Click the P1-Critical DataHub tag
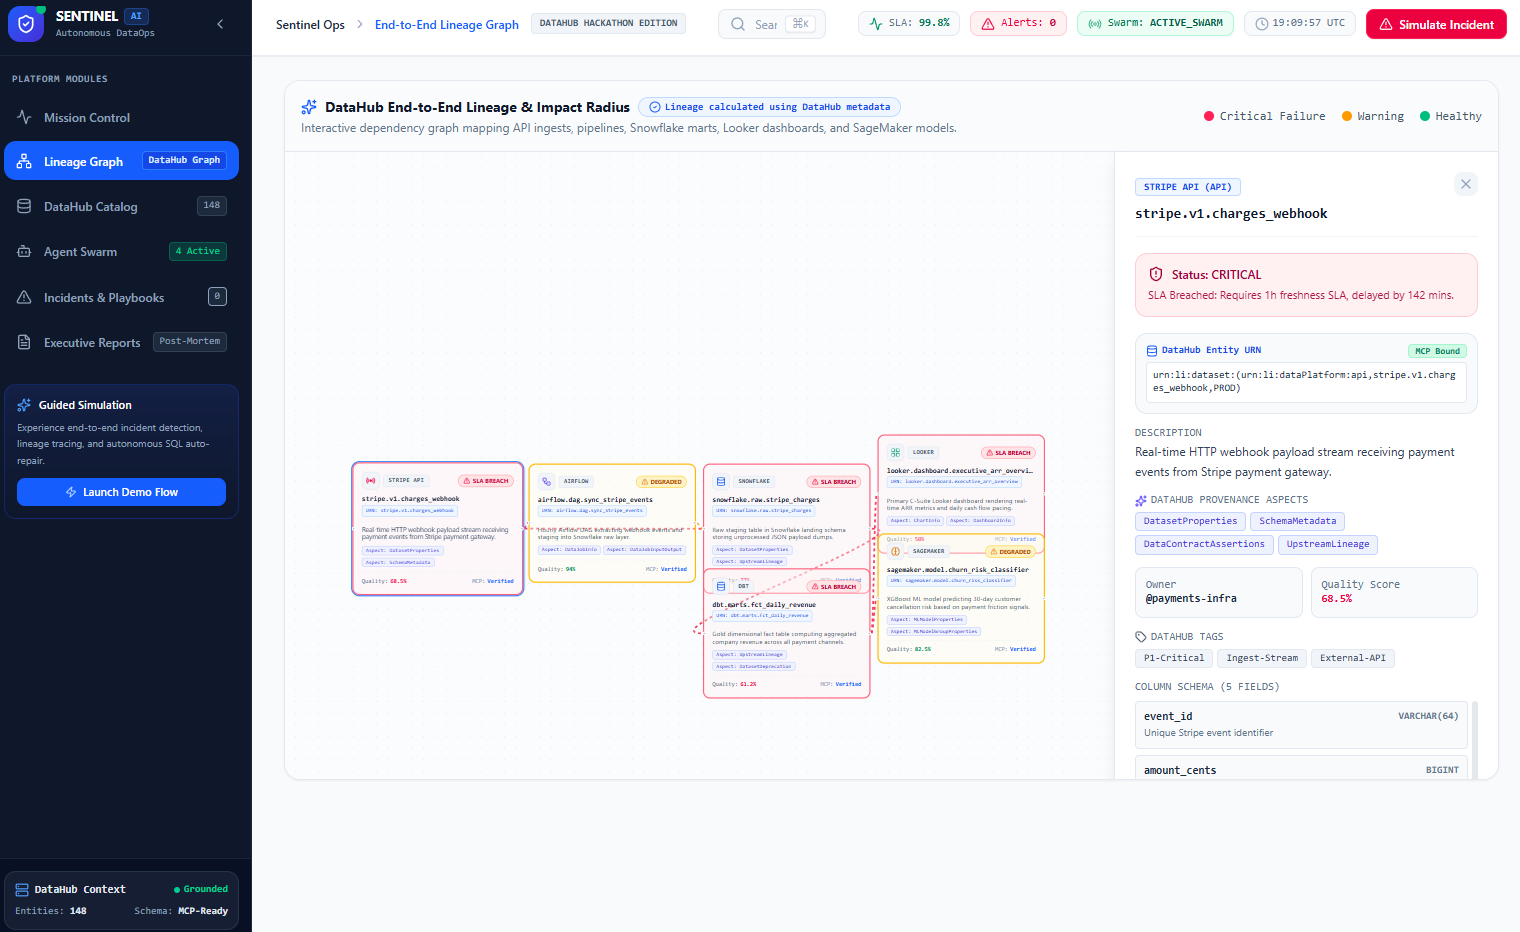This screenshot has height=932, width=1520. tap(1174, 658)
